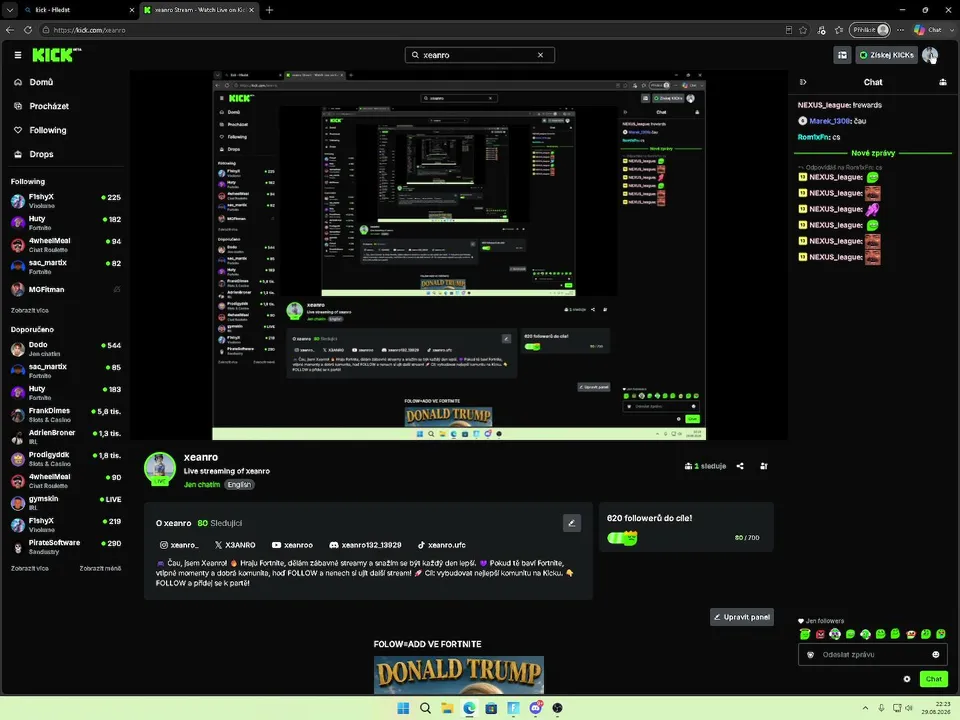Clear the search field with the X
Image resolution: width=960 pixels, height=720 pixels.
540,55
